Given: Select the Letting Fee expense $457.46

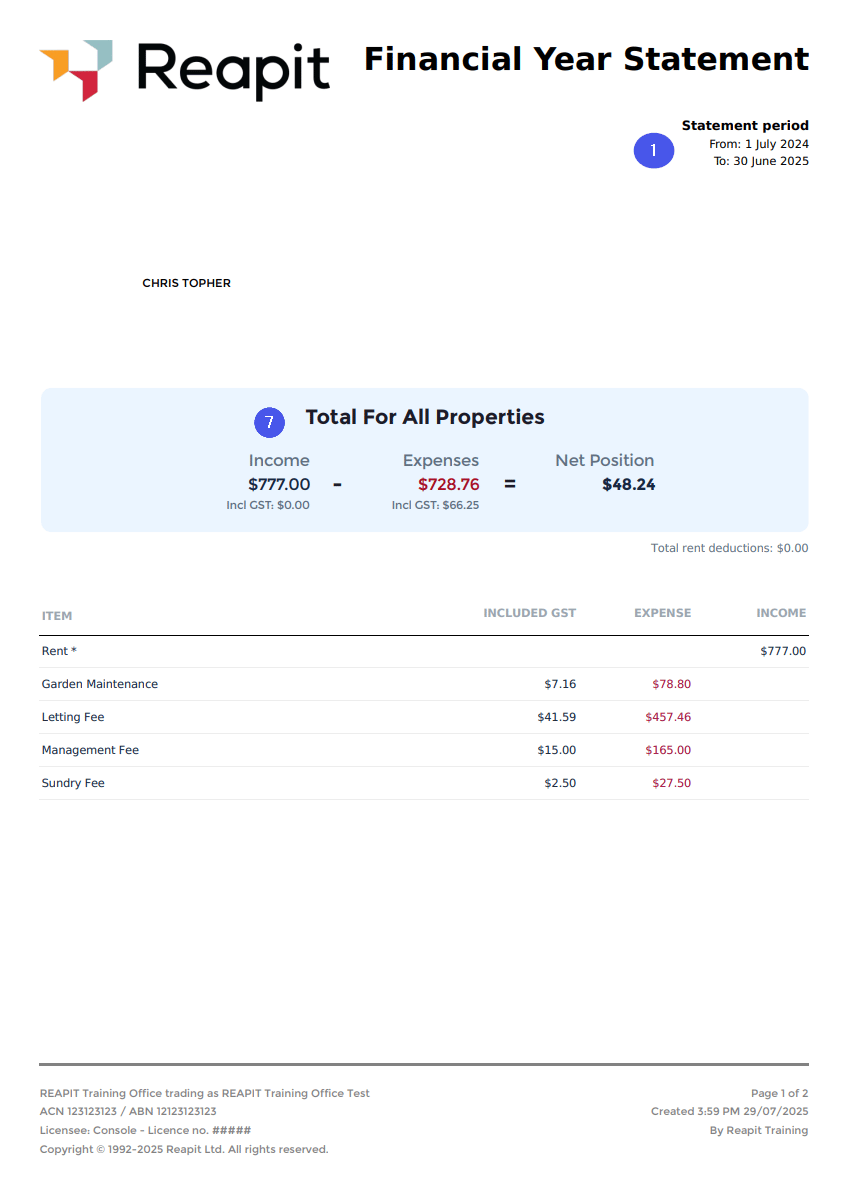Looking at the screenshot, I should [x=668, y=717].
